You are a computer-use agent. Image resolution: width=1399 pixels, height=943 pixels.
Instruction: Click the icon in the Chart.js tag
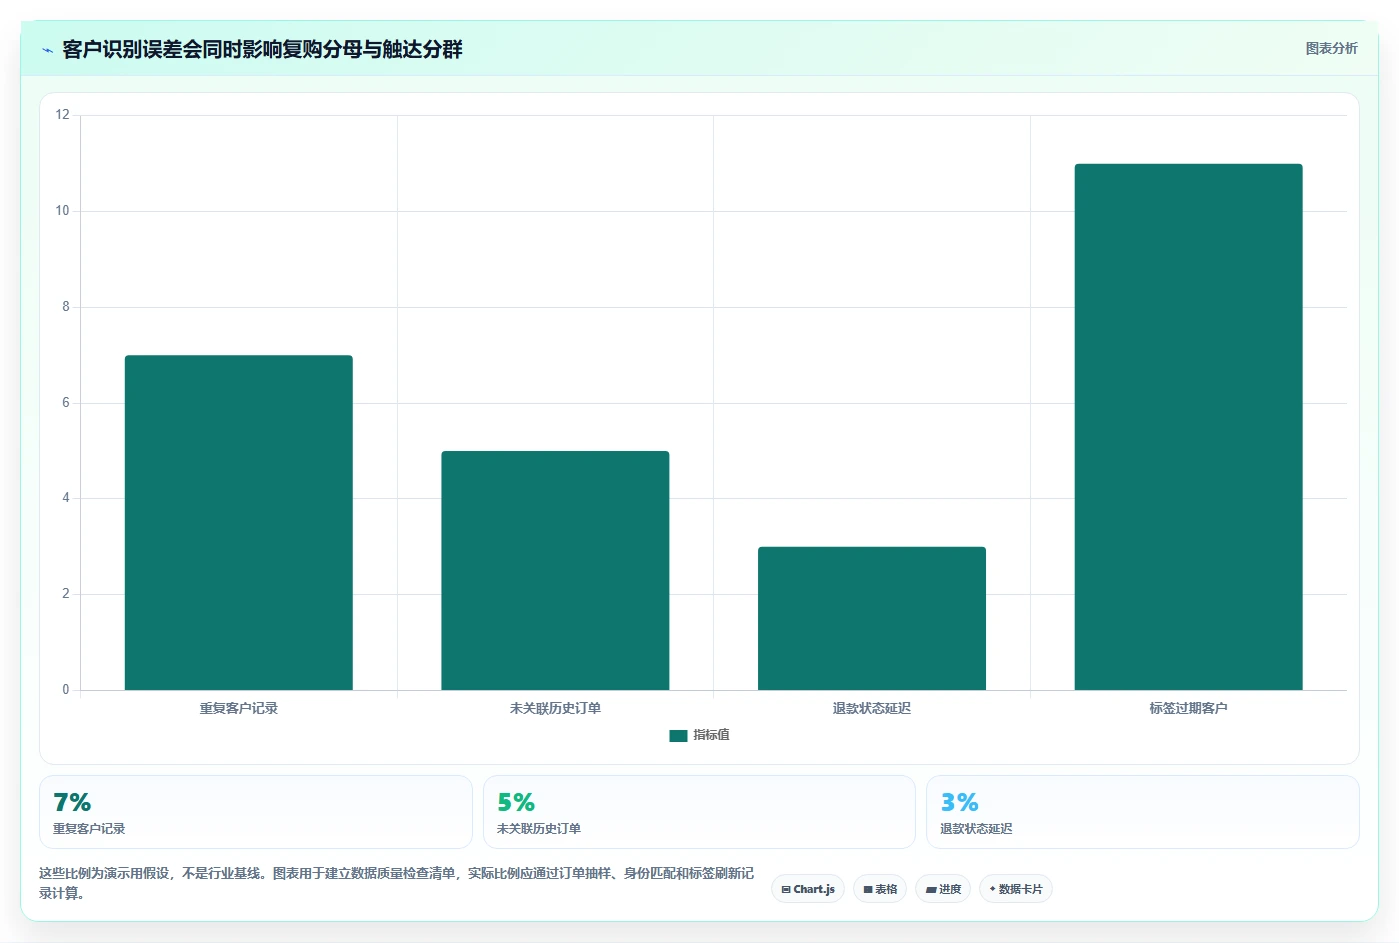pos(786,889)
